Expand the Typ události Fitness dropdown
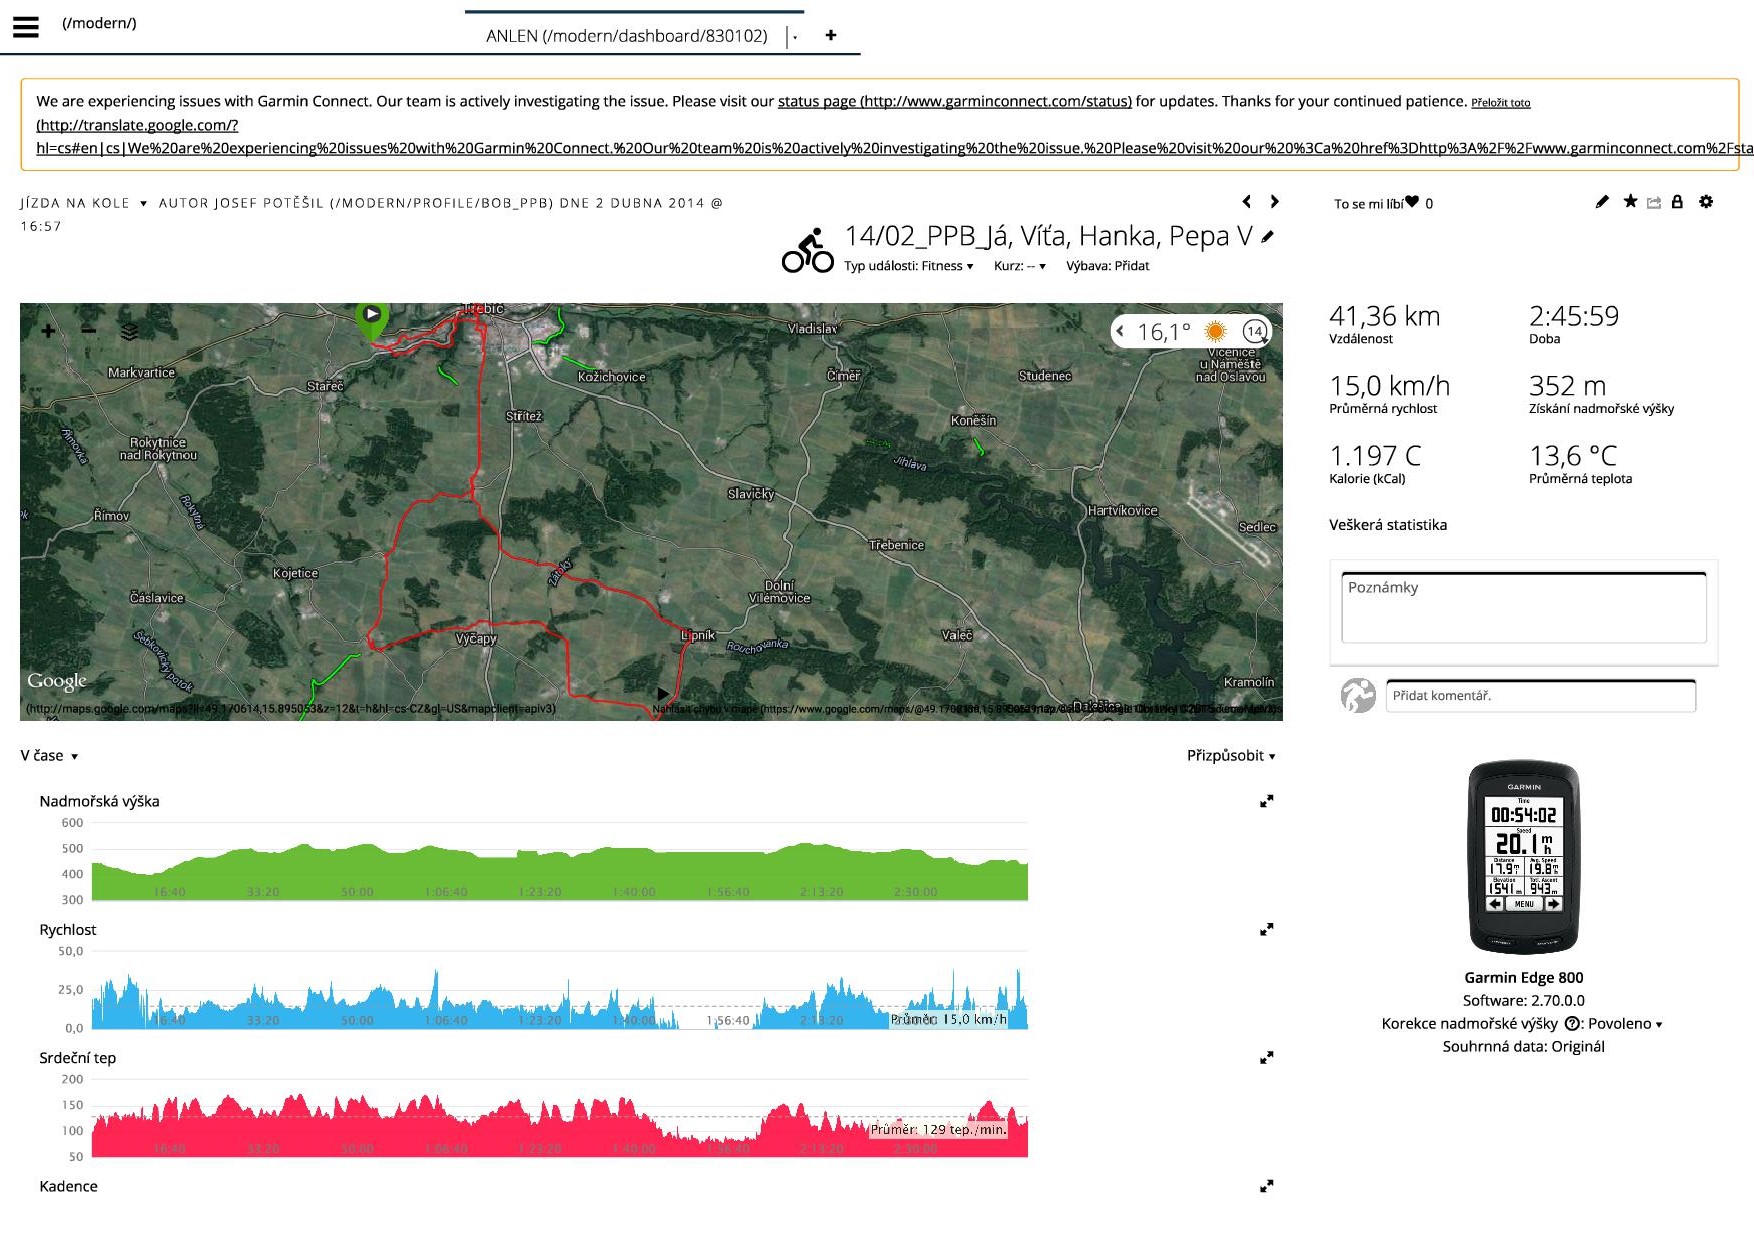Image resolution: width=1754 pixels, height=1240 pixels. coord(908,266)
